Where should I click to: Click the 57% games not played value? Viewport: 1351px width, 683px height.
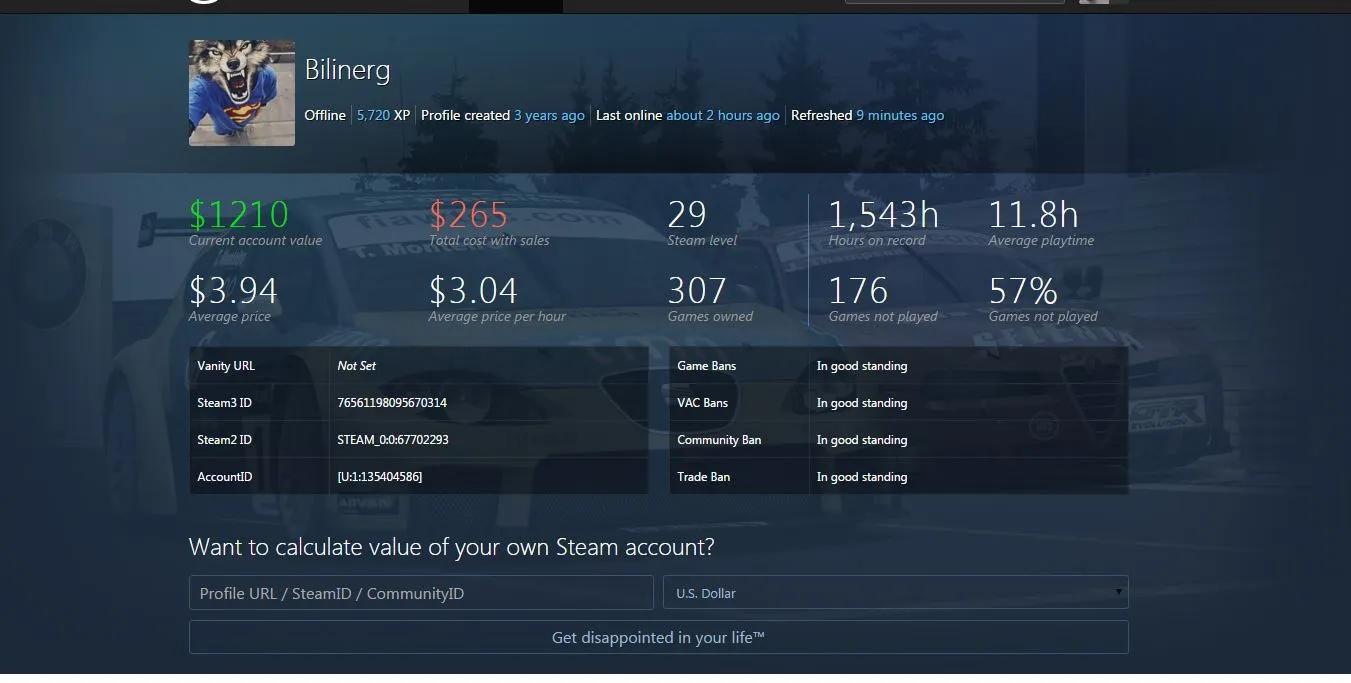(x=1023, y=290)
